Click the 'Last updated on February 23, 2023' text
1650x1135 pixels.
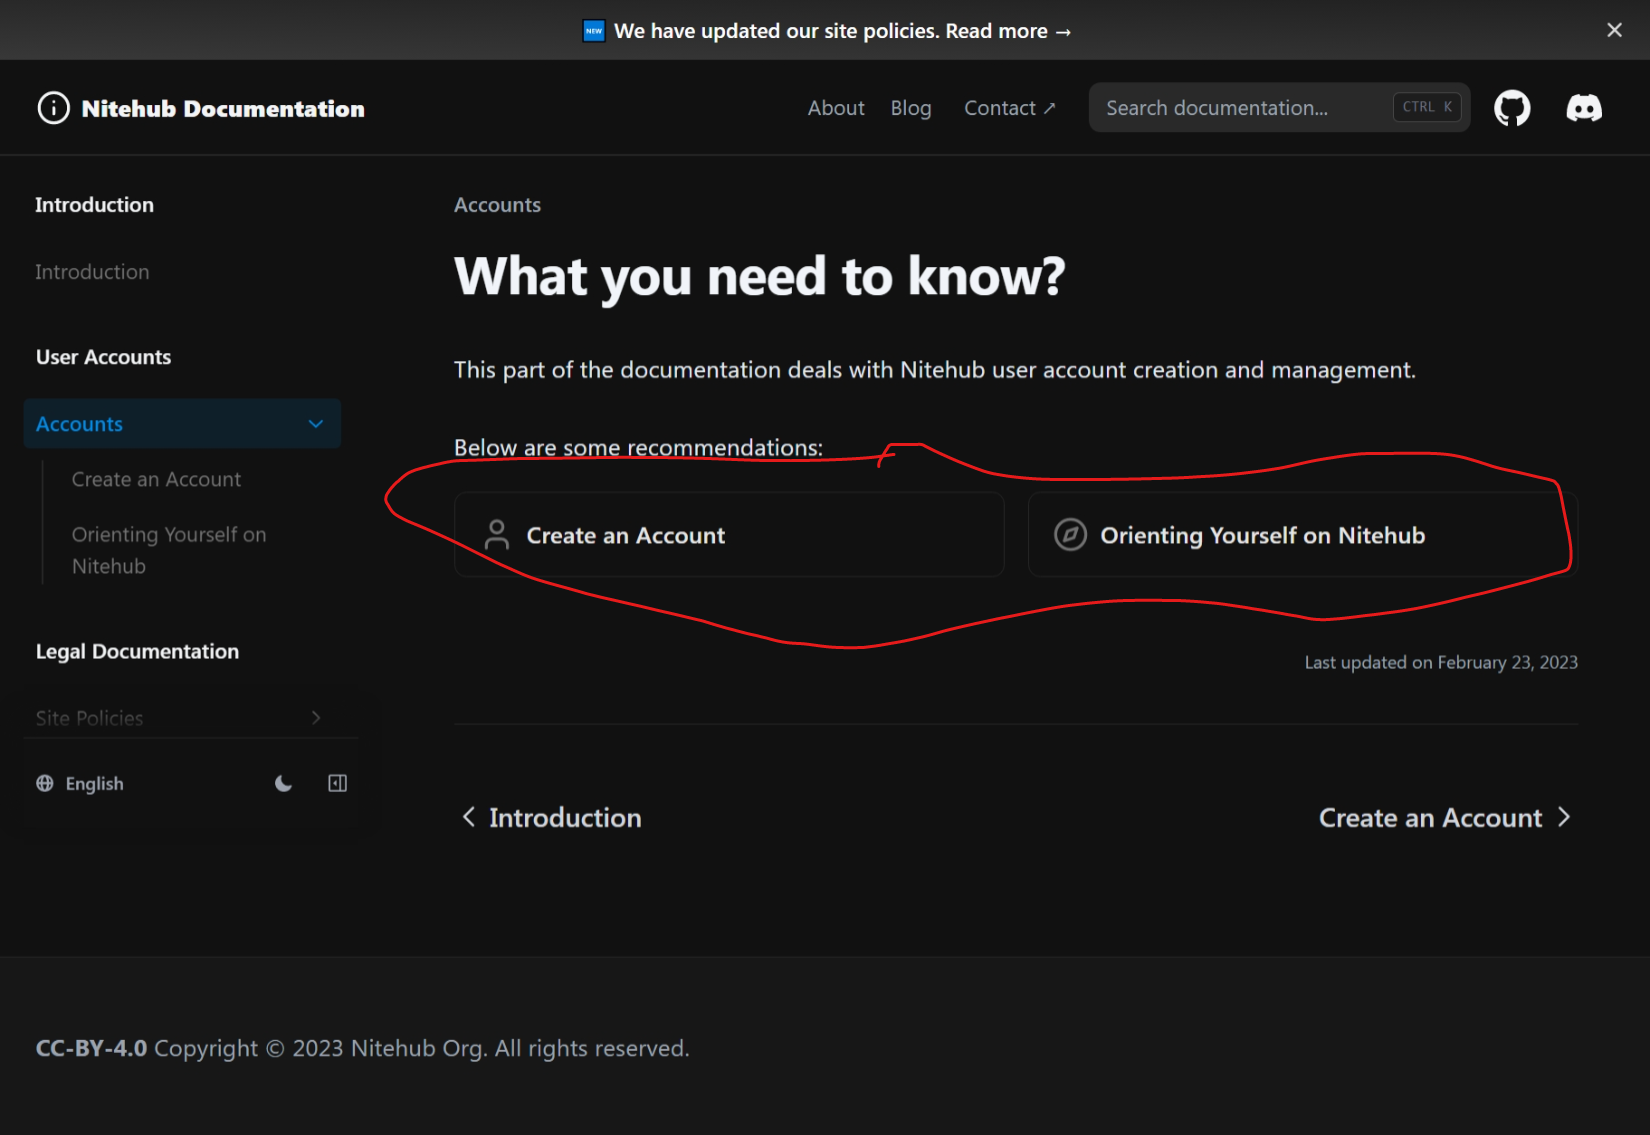pyautogui.click(x=1441, y=662)
